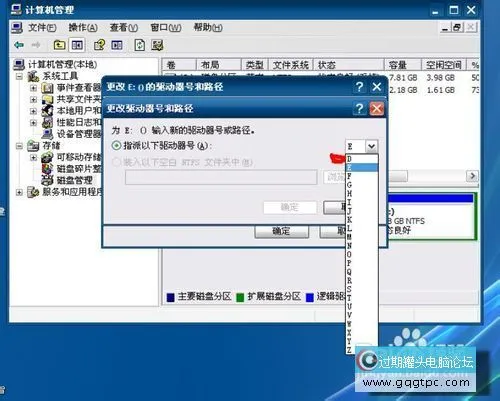The image size is (500, 401).
Task: Choose drive letter M in dropdown list
Action: 362,237
